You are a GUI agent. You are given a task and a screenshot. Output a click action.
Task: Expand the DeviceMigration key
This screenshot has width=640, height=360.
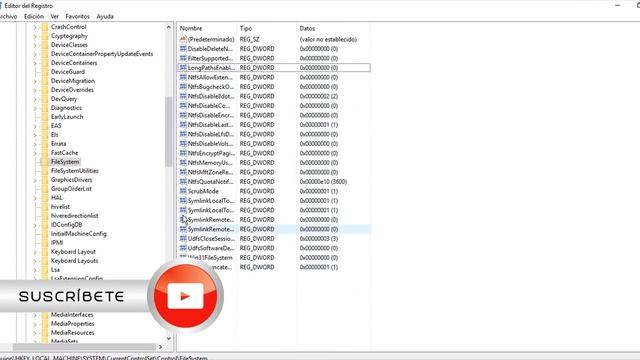tap(35, 81)
